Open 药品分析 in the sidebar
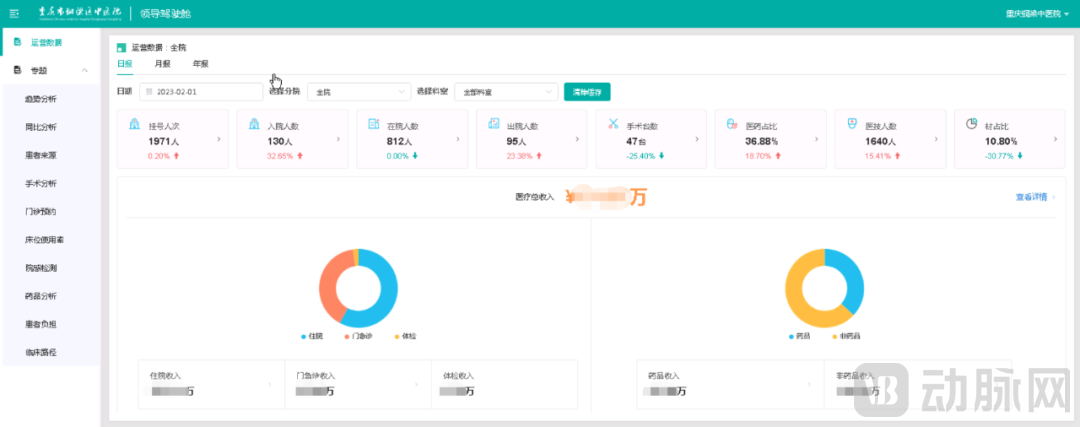The height and width of the screenshot is (427, 1080). click(50, 296)
